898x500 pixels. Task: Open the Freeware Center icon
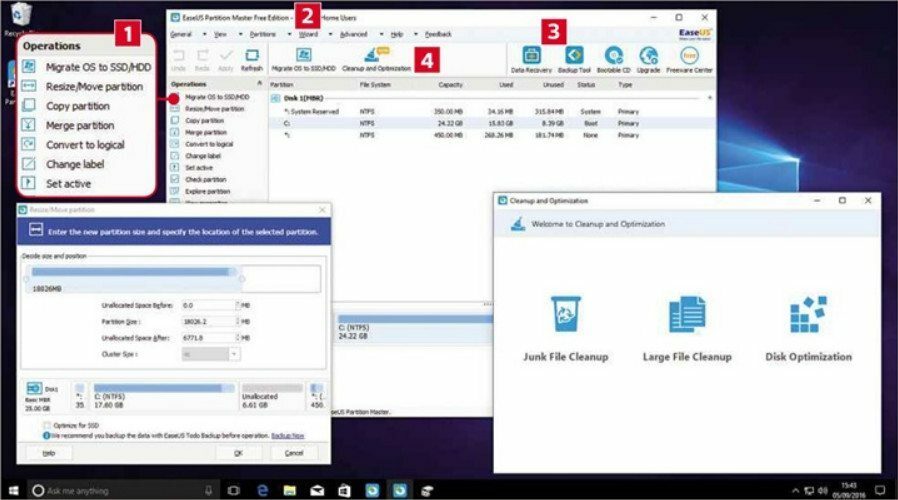[689, 56]
